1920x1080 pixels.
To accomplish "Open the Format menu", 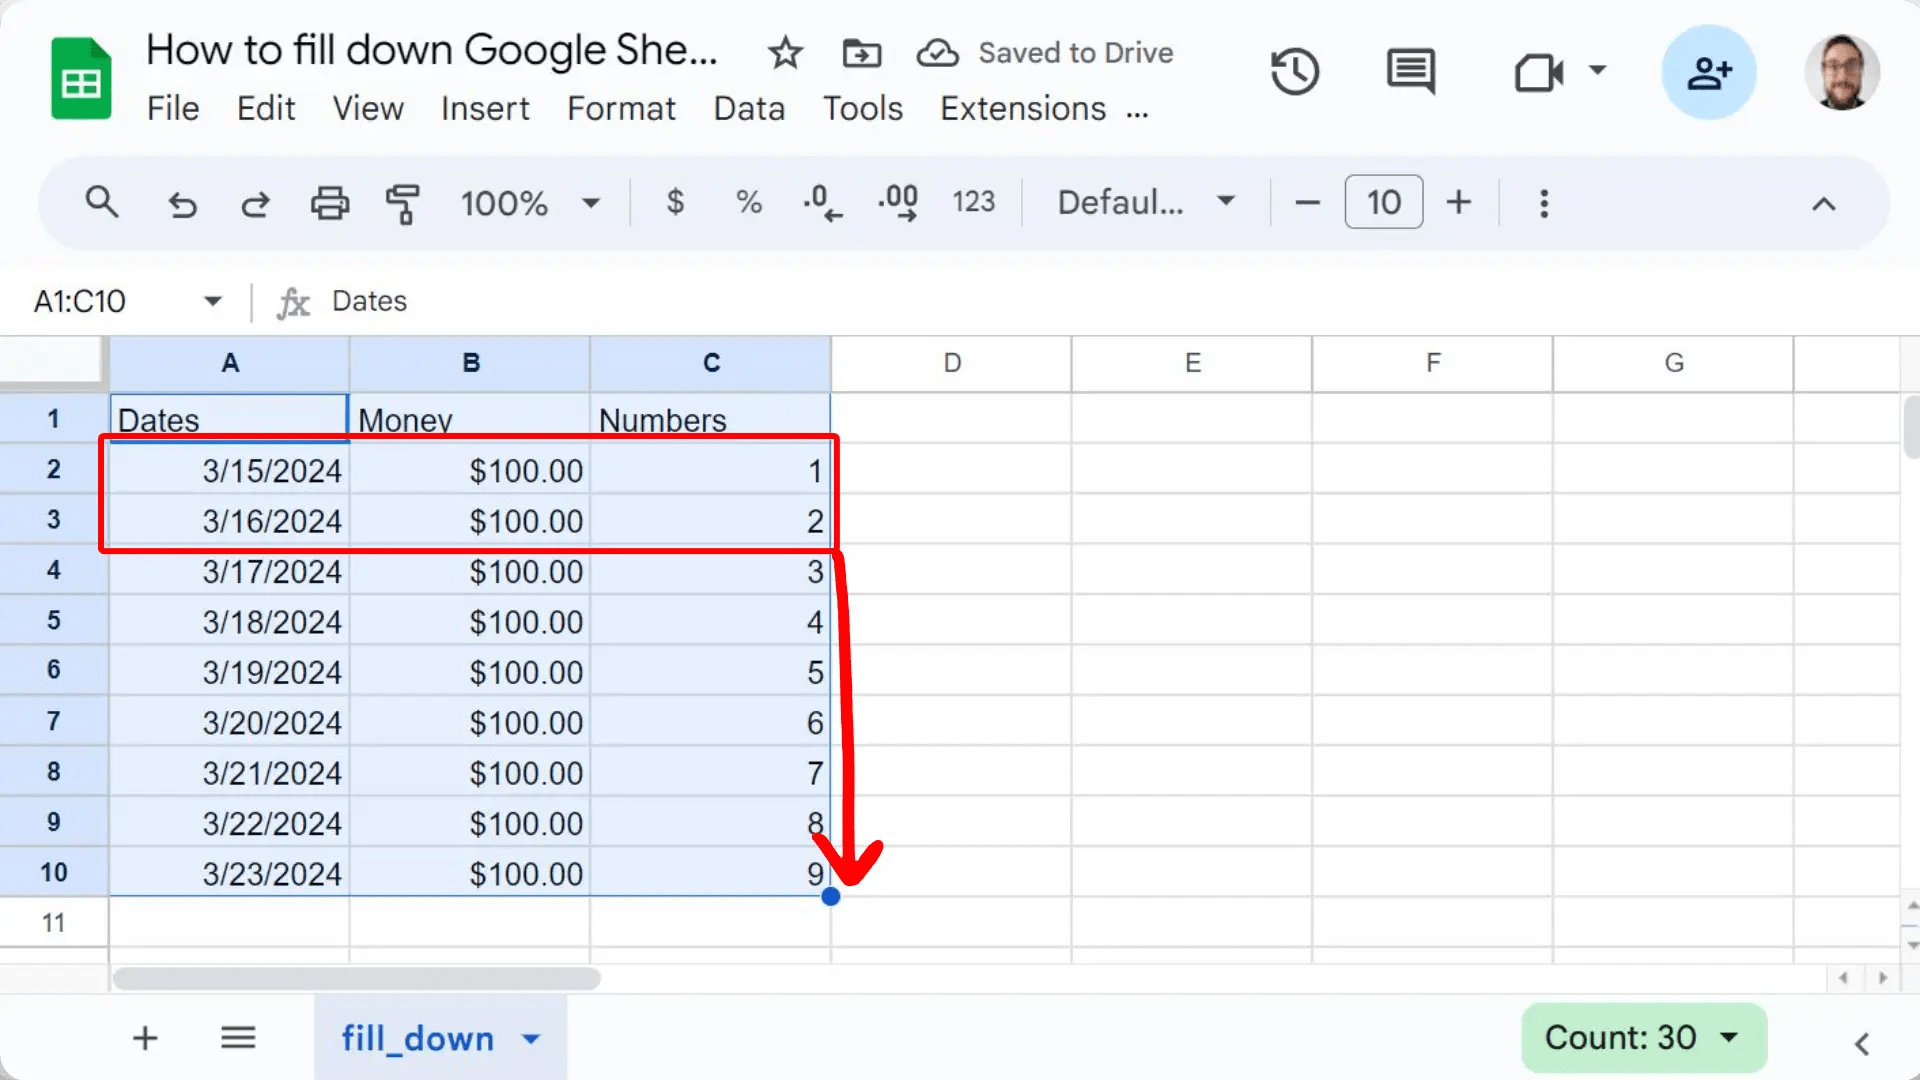I will (621, 108).
